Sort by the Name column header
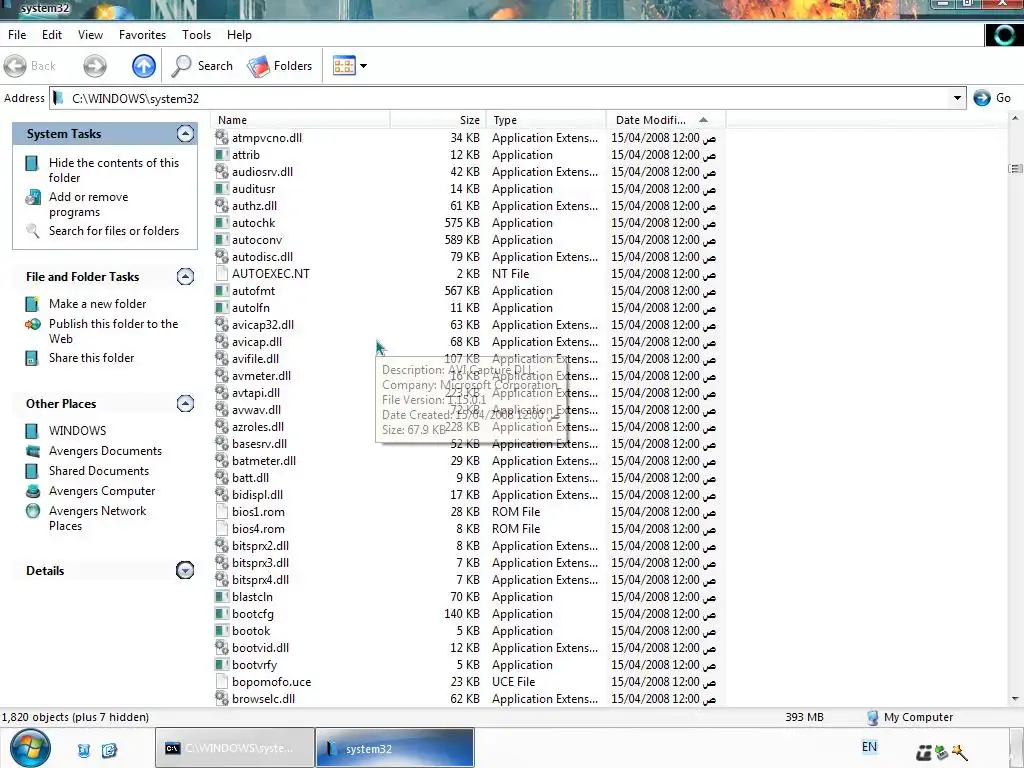Screen dimensions: 1024x768 (302, 120)
